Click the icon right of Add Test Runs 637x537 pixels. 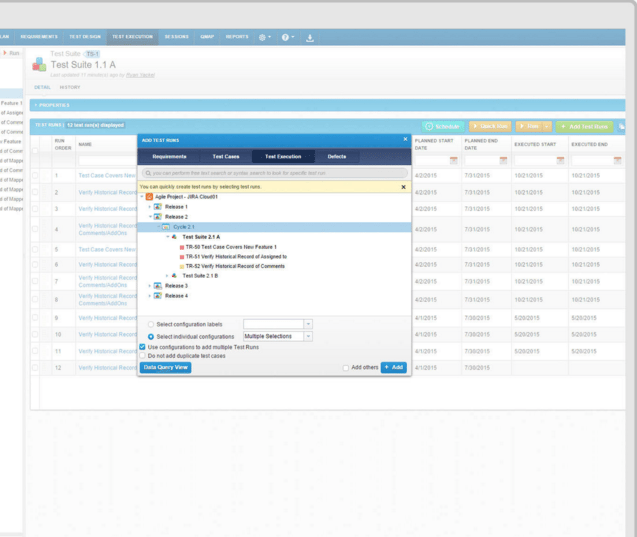(x=622, y=127)
